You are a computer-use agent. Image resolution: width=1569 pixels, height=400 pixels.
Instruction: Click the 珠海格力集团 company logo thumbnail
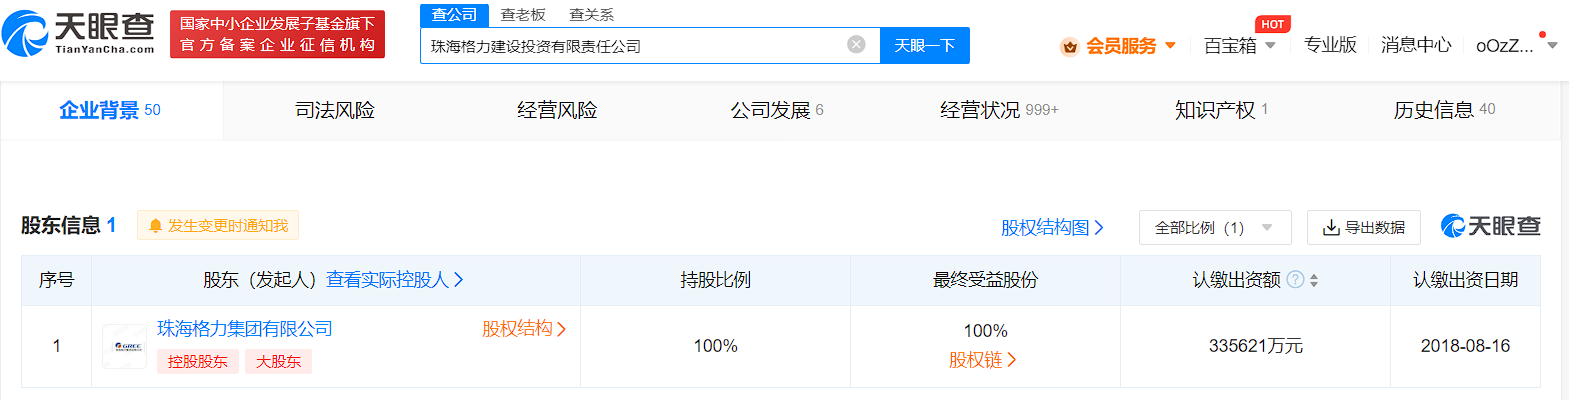(124, 346)
